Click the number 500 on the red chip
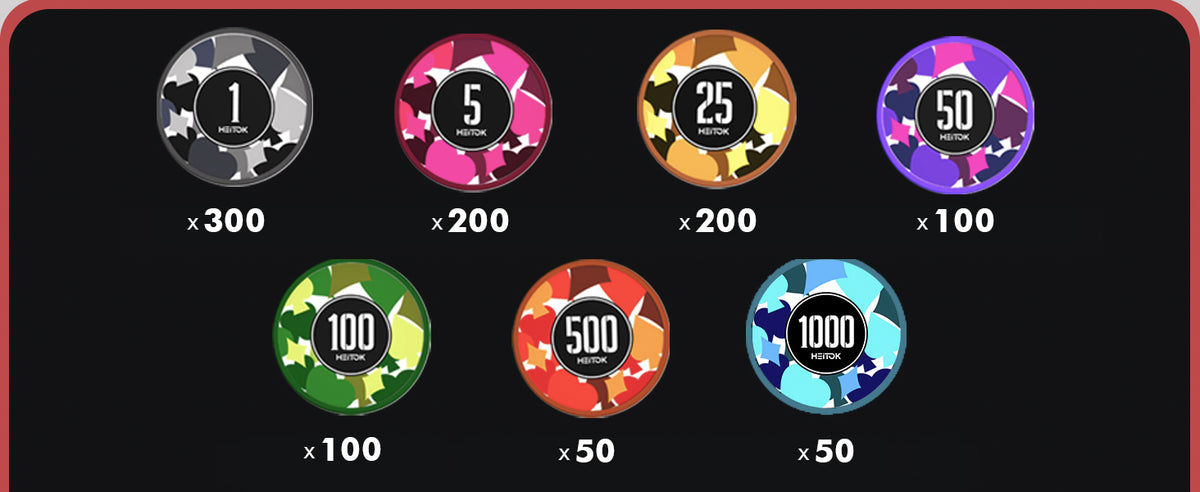Screen dimensions: 1200x492 591,332
